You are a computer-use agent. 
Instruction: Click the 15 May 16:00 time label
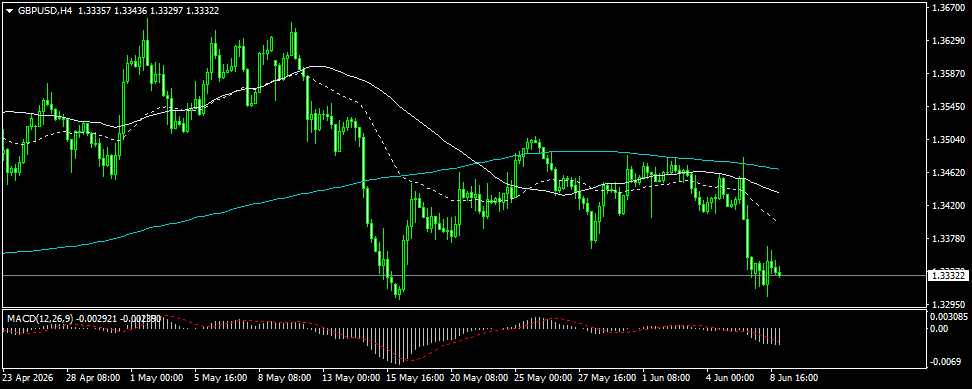pyautogui.click(x=415, y=377)
